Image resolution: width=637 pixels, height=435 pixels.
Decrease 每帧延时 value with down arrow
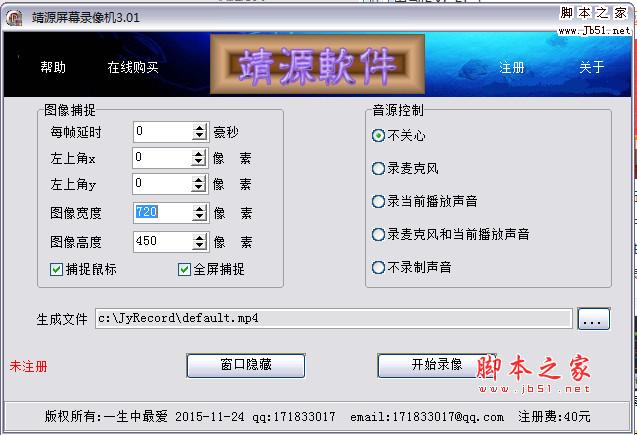pos(199,136)
